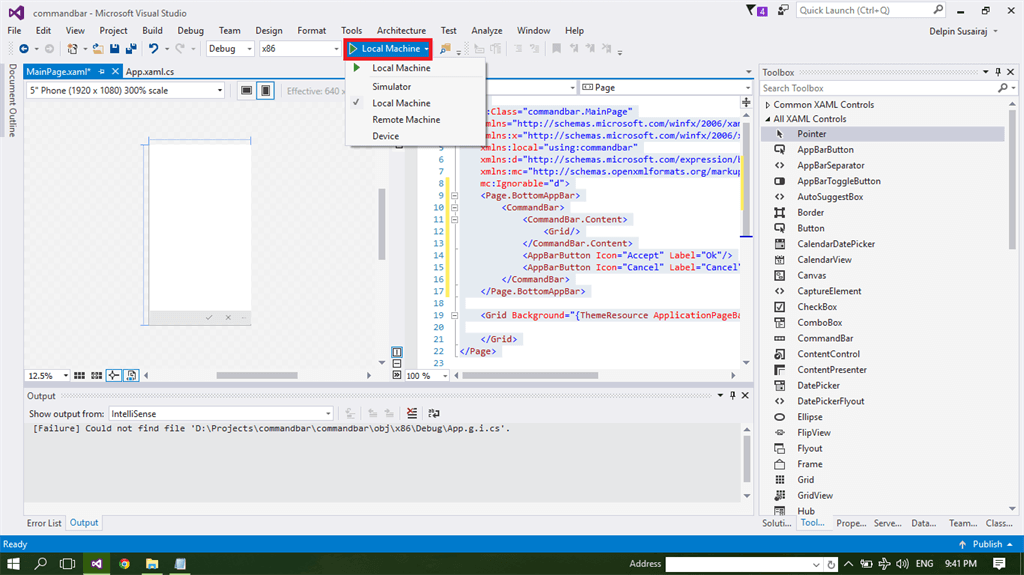Select the CheckBox control in Toolbox
Screen dimensions: 1024x575
click(x=816, y=307)
